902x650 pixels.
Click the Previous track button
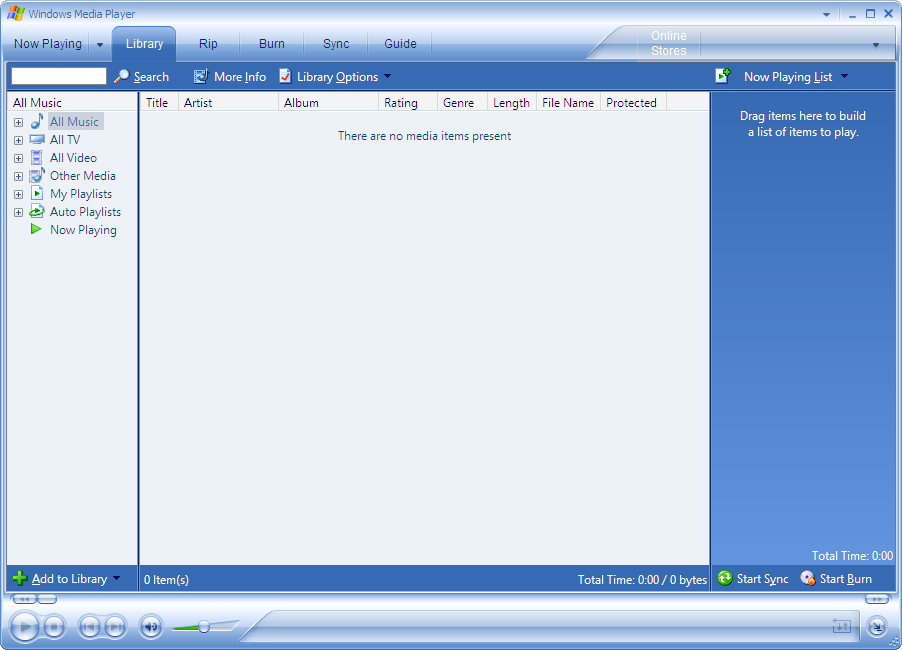(89, 626)
